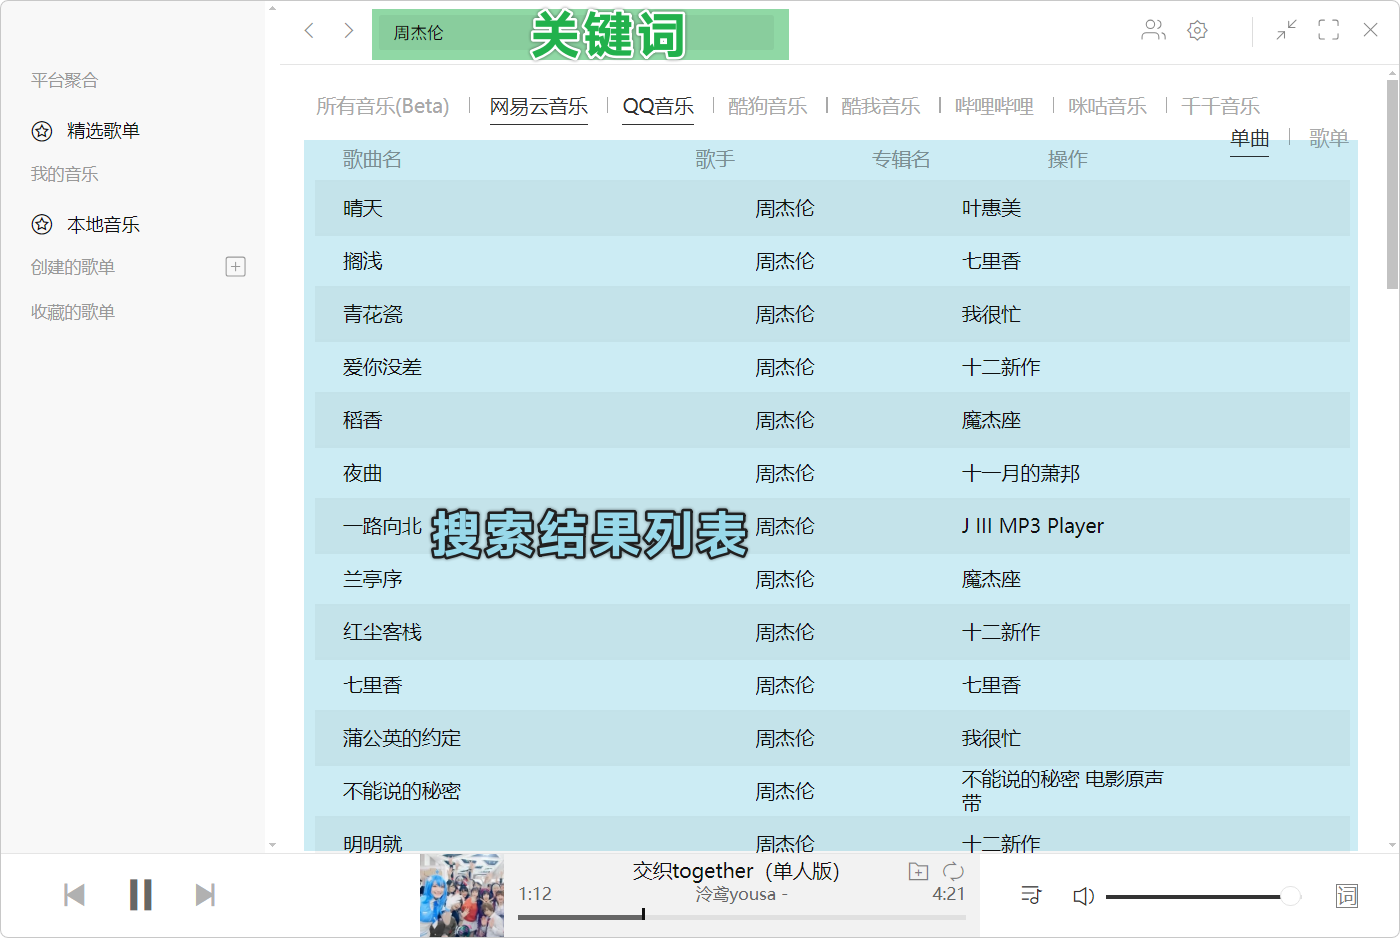Add current song to playlist folder icon
Viewport: 1400px width, 938px height.
click(x=918, y=871)
